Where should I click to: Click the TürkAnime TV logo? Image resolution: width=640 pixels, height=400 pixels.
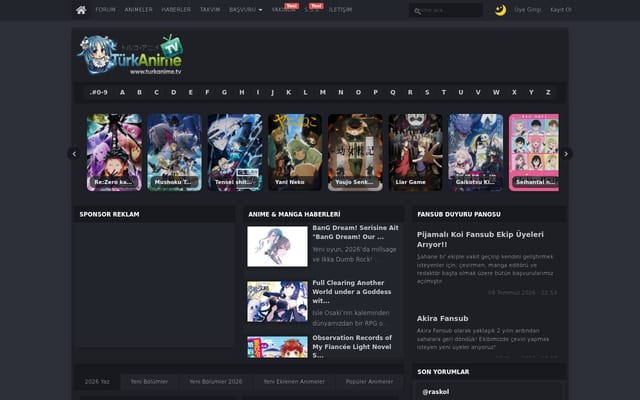[x=131, y=55]
